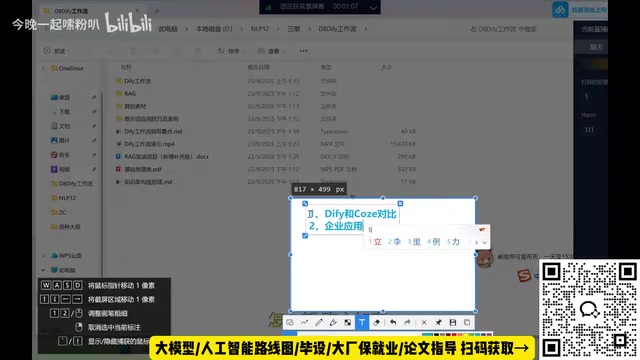Redo the annotation
The image size is (640, 360).
[x=407, y=322]
